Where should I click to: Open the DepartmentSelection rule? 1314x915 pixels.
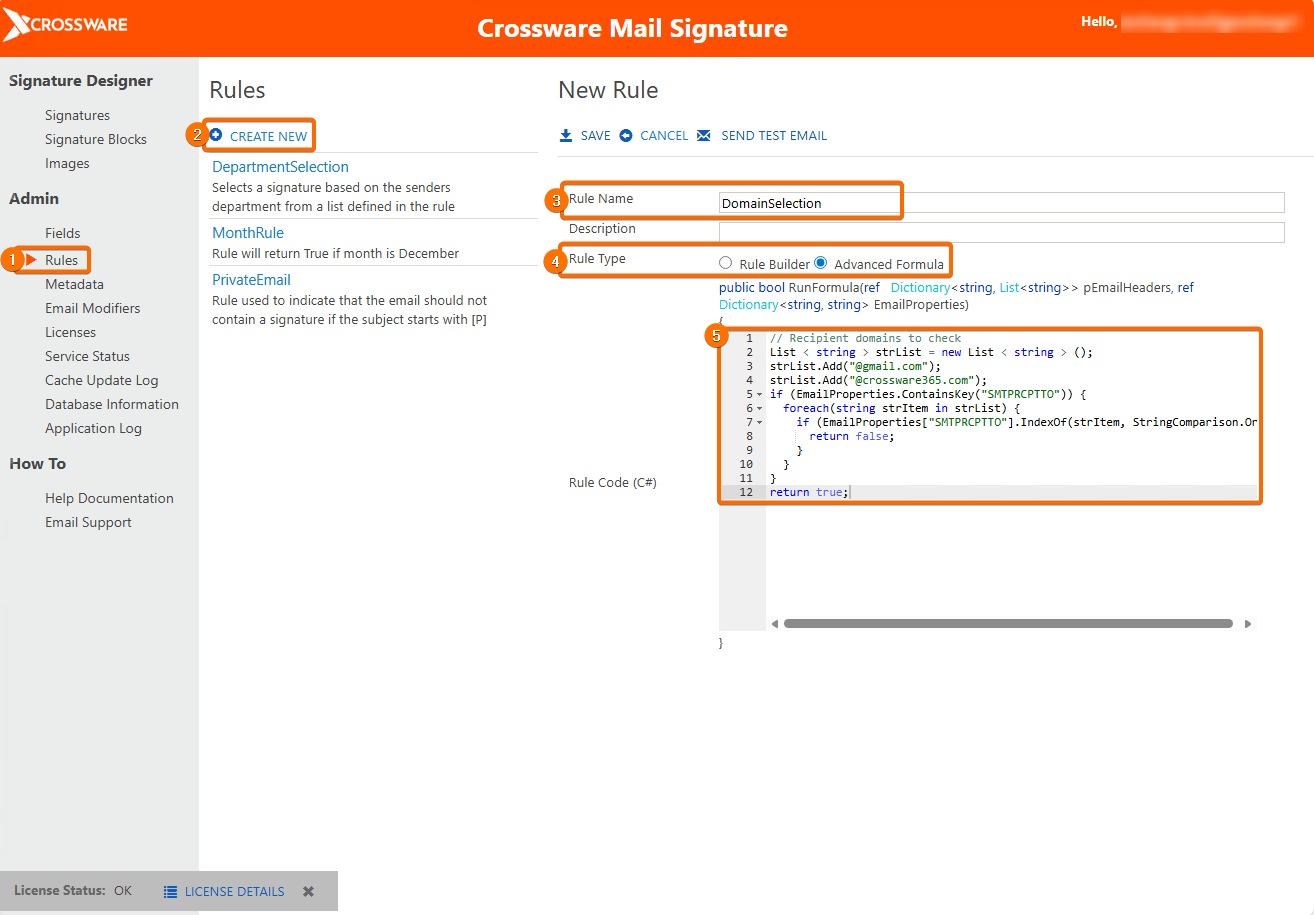pyautogui.click(x=280, y=167)
